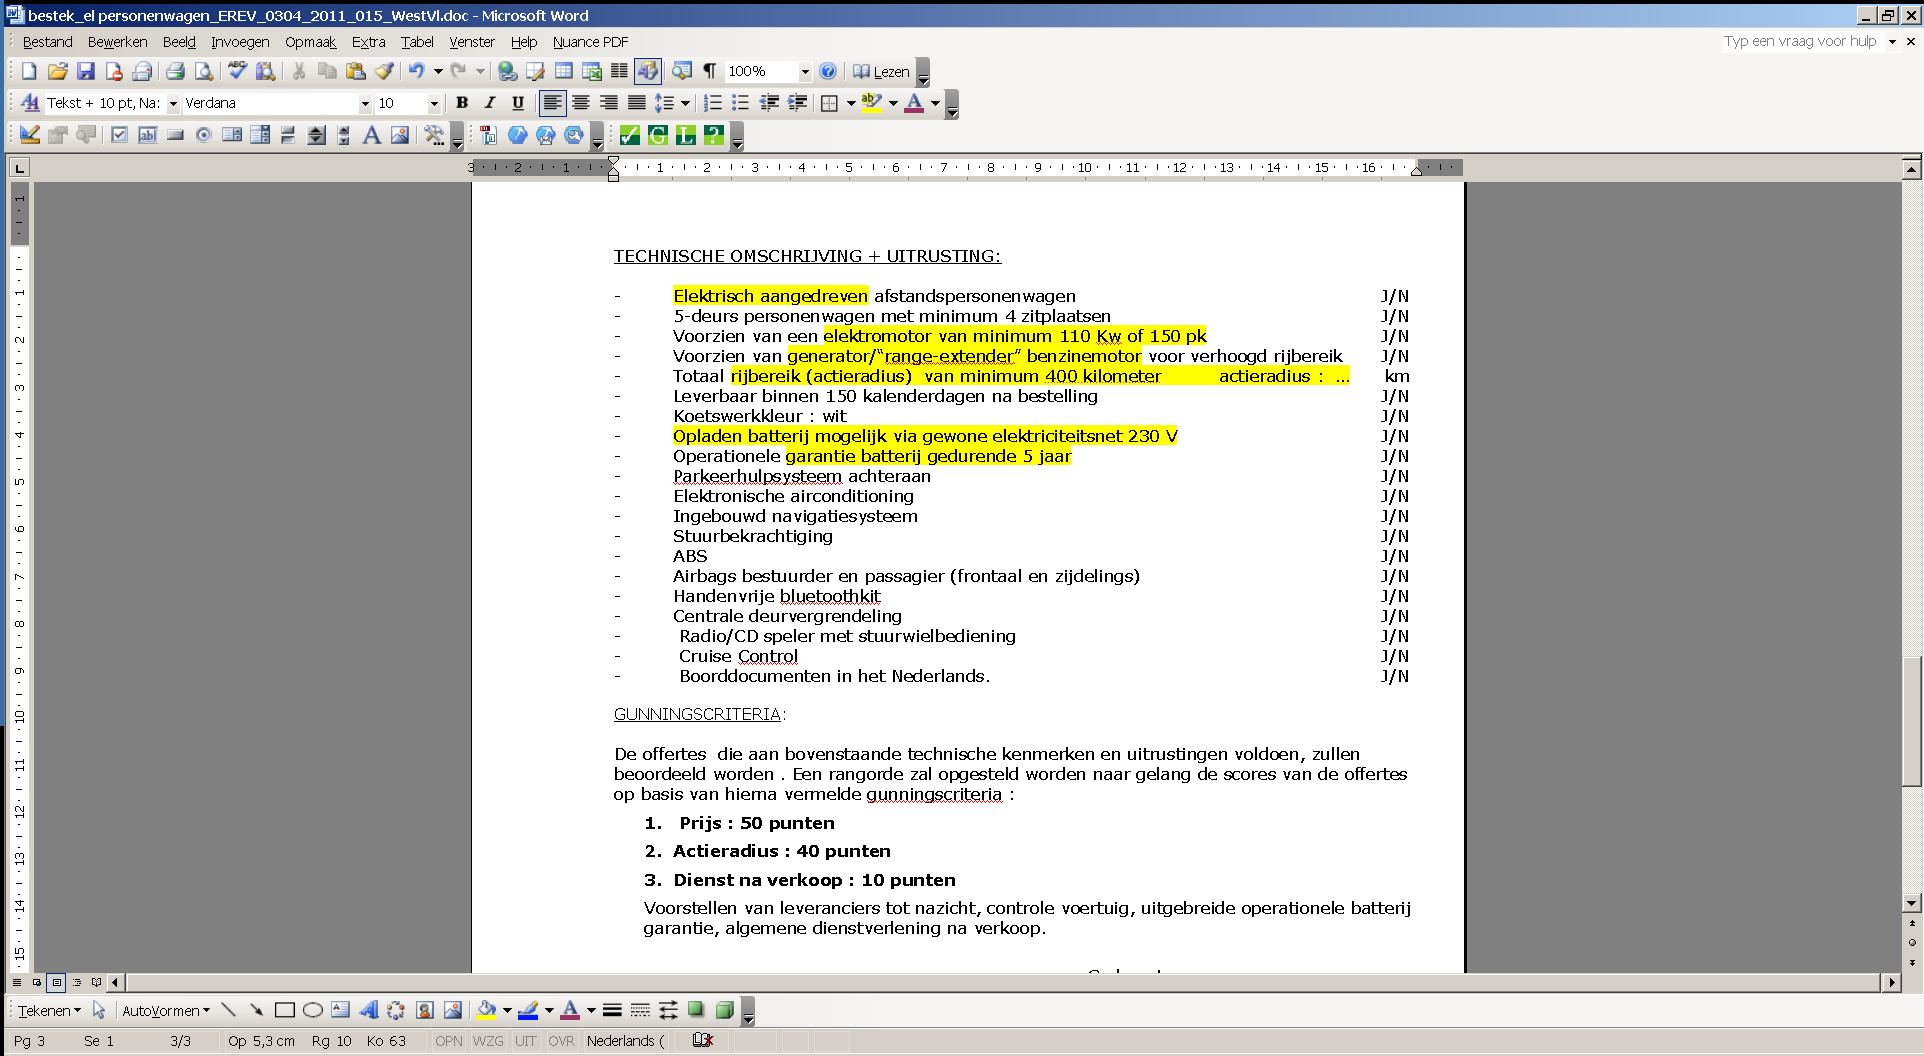Click the help question input field
Screen dimensions: 1924x1056
coord(1800,41)
